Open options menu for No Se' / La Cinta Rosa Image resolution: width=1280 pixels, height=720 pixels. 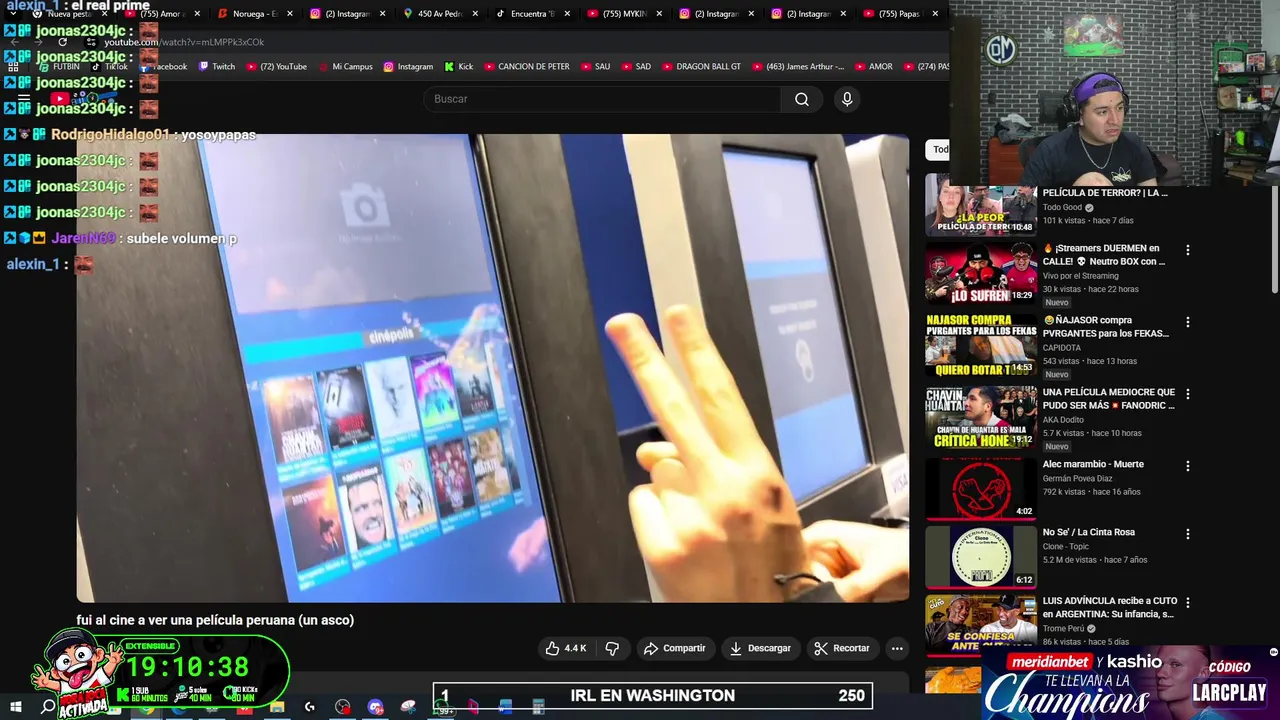pyautogui.click(x=1188, y=534)
